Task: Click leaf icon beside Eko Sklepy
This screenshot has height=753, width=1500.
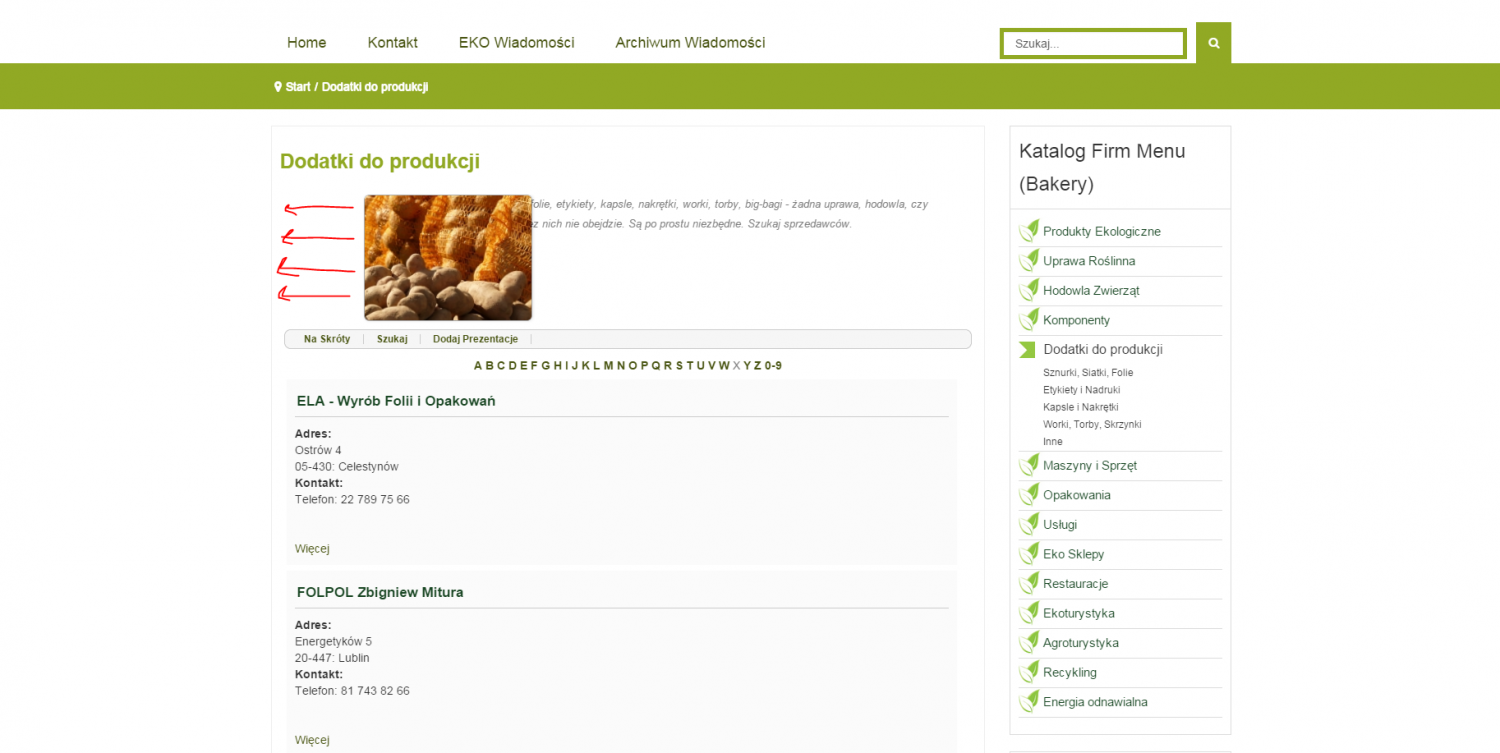Action: pyautogui.click(x=1029, y=554)
